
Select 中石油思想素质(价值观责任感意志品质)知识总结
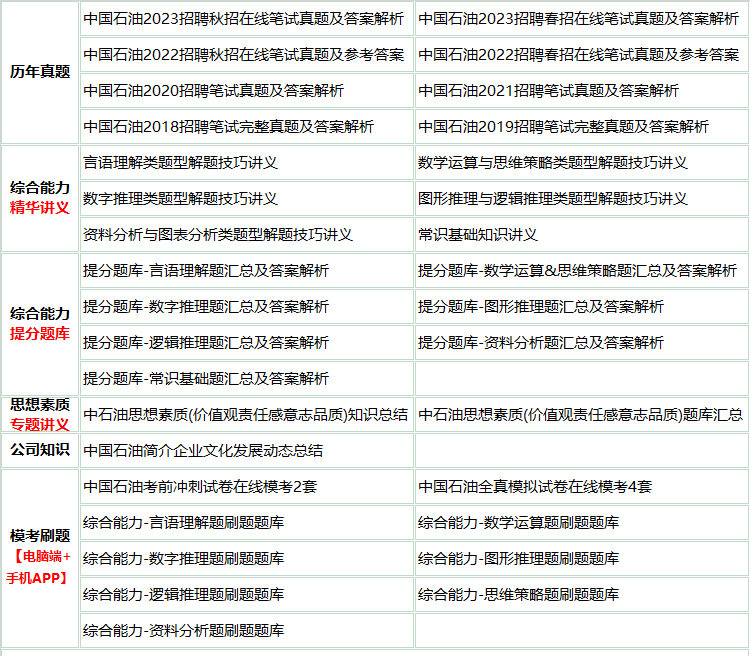click(245, 414)
